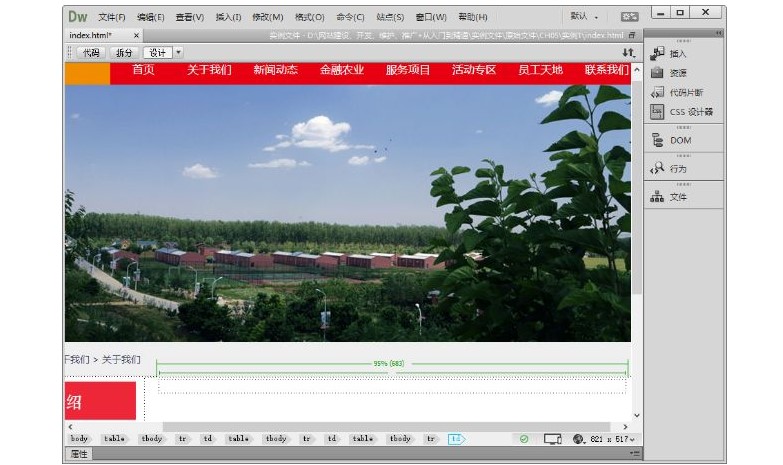Click the green checkmark status icon
This screenshot has height=465, width=783.
click(x=524, y=439)
